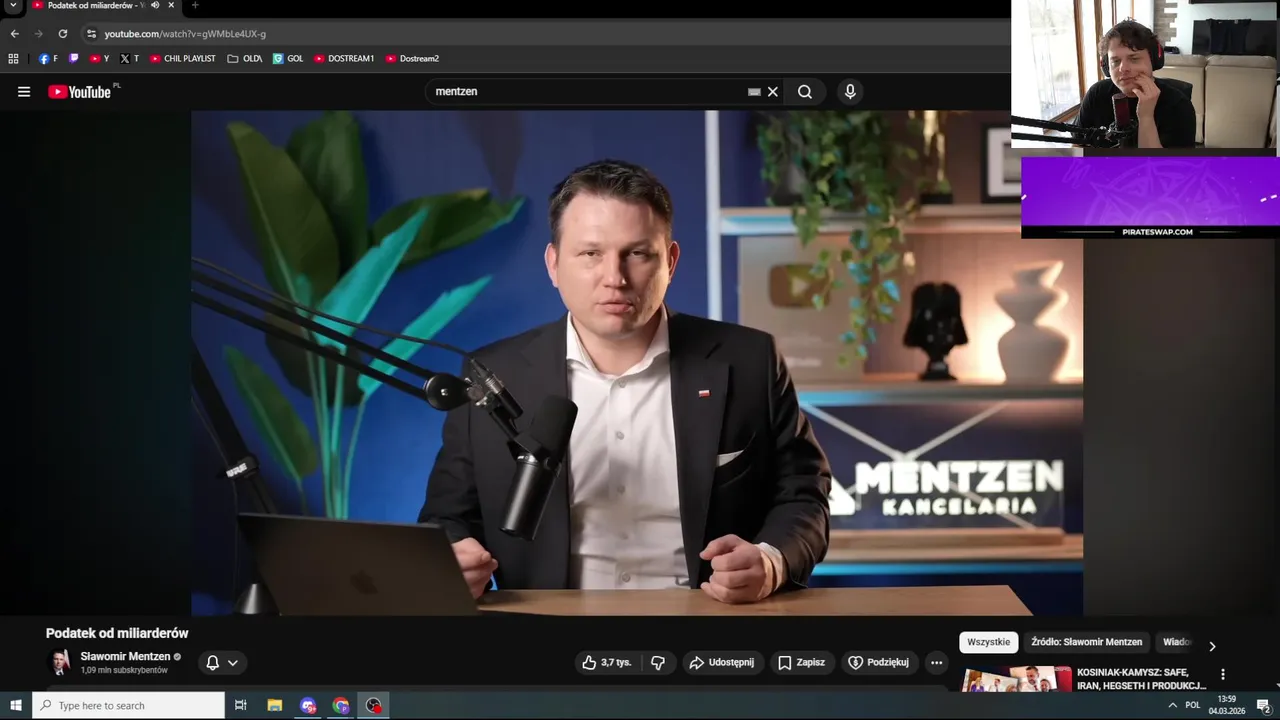
Task: Go to the YouTube home logo
Action: pos(80,92)
